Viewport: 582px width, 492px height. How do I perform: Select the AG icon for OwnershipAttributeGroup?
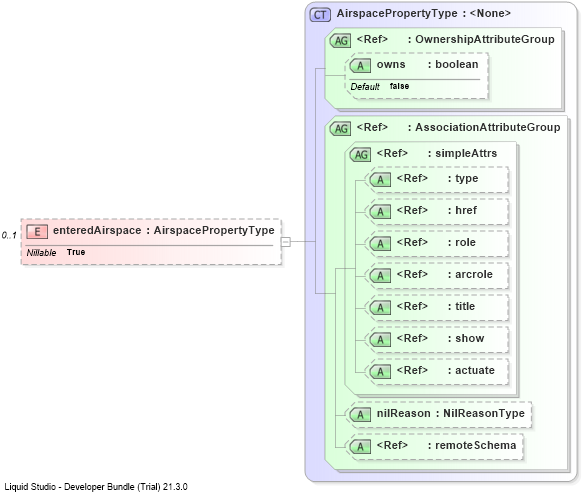[340, 40]
